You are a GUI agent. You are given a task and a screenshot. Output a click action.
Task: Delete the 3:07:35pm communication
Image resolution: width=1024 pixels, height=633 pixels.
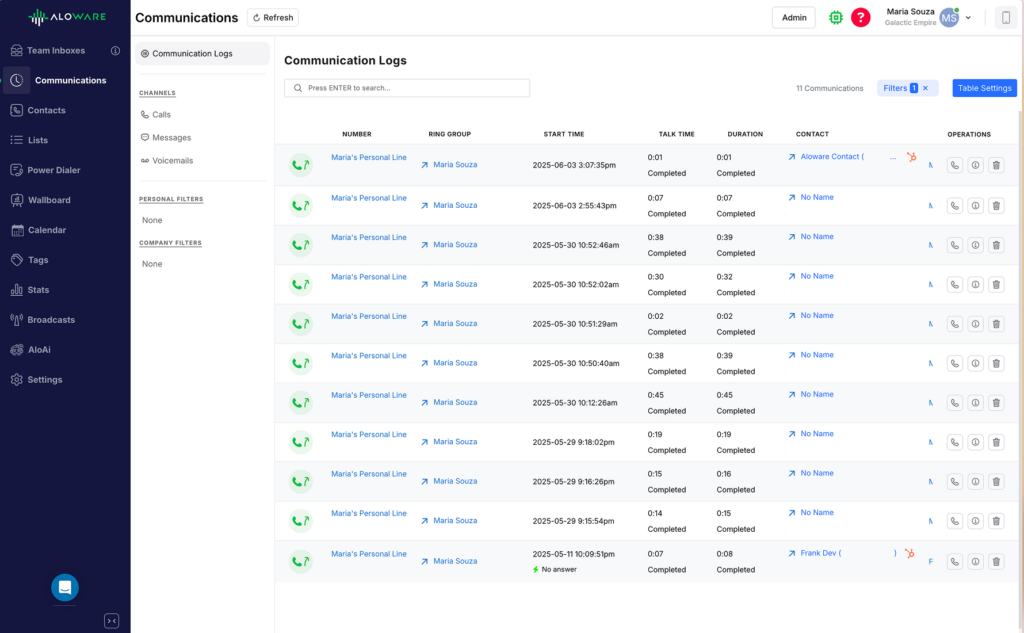tap(996, 165)
